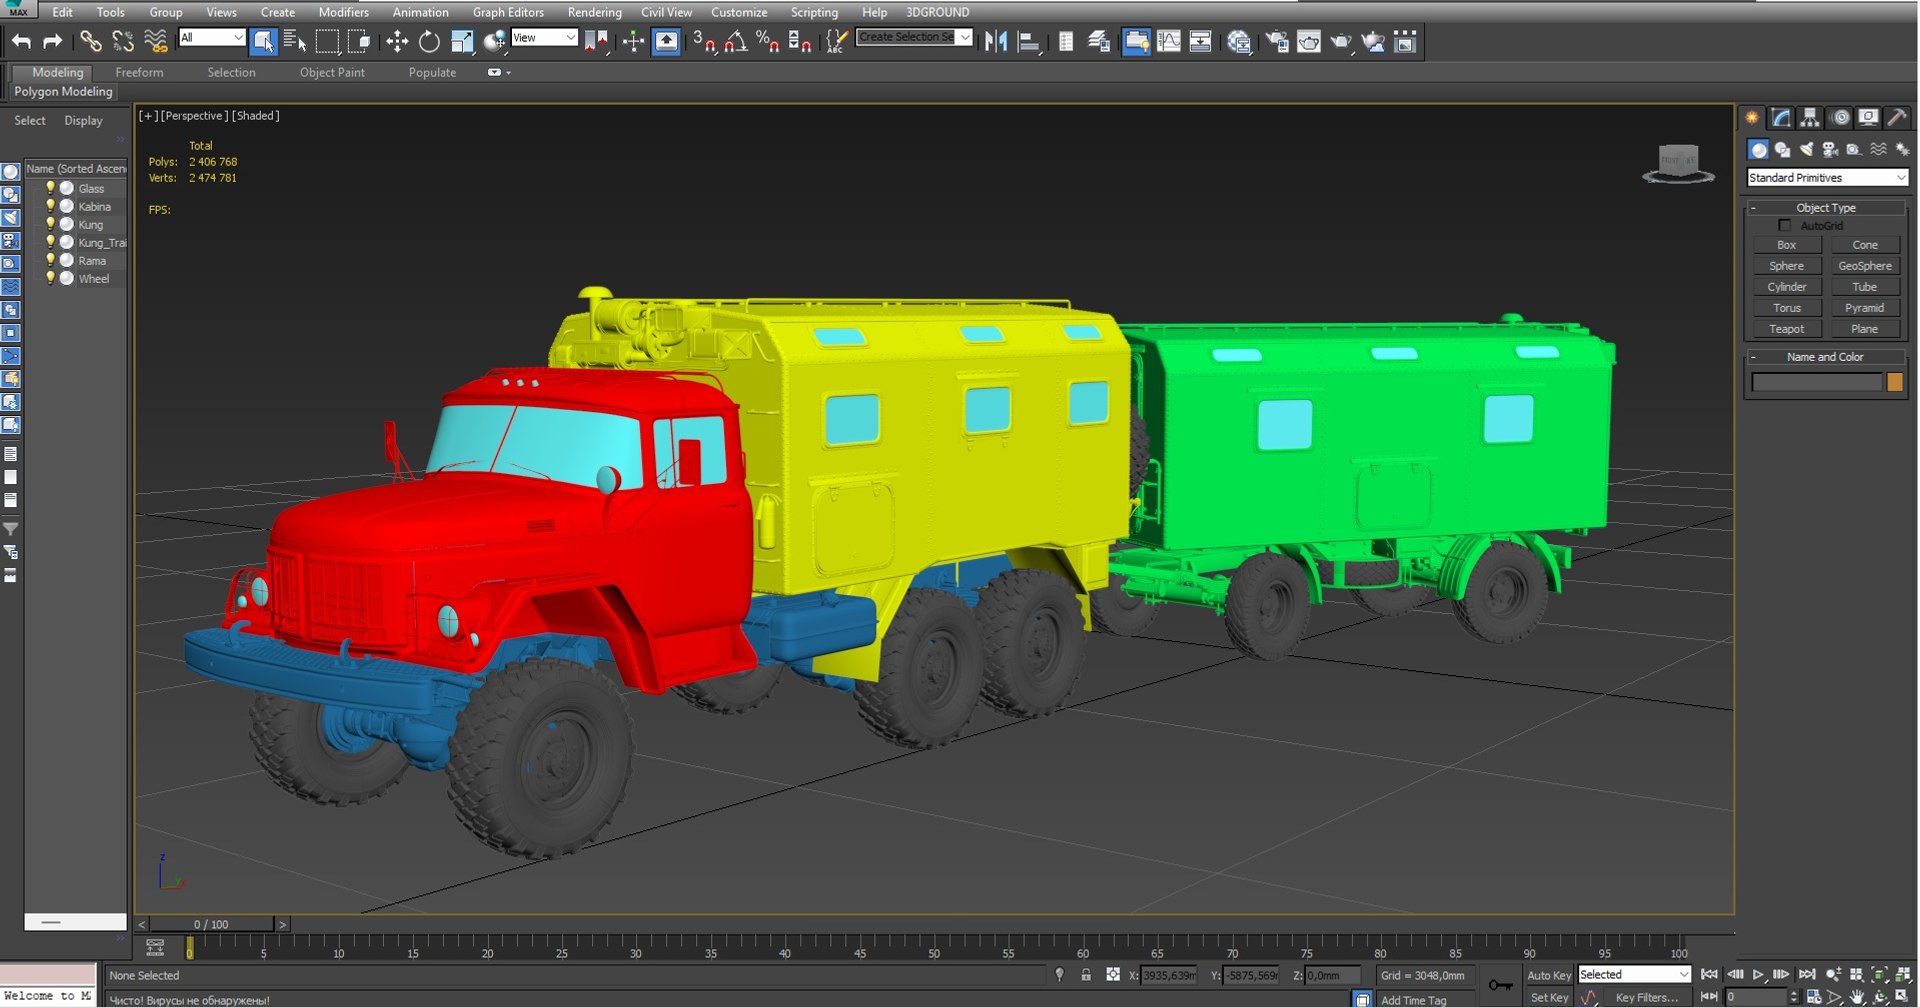Click the Undo arrow in the main toolbar

(x=21, y=41)
